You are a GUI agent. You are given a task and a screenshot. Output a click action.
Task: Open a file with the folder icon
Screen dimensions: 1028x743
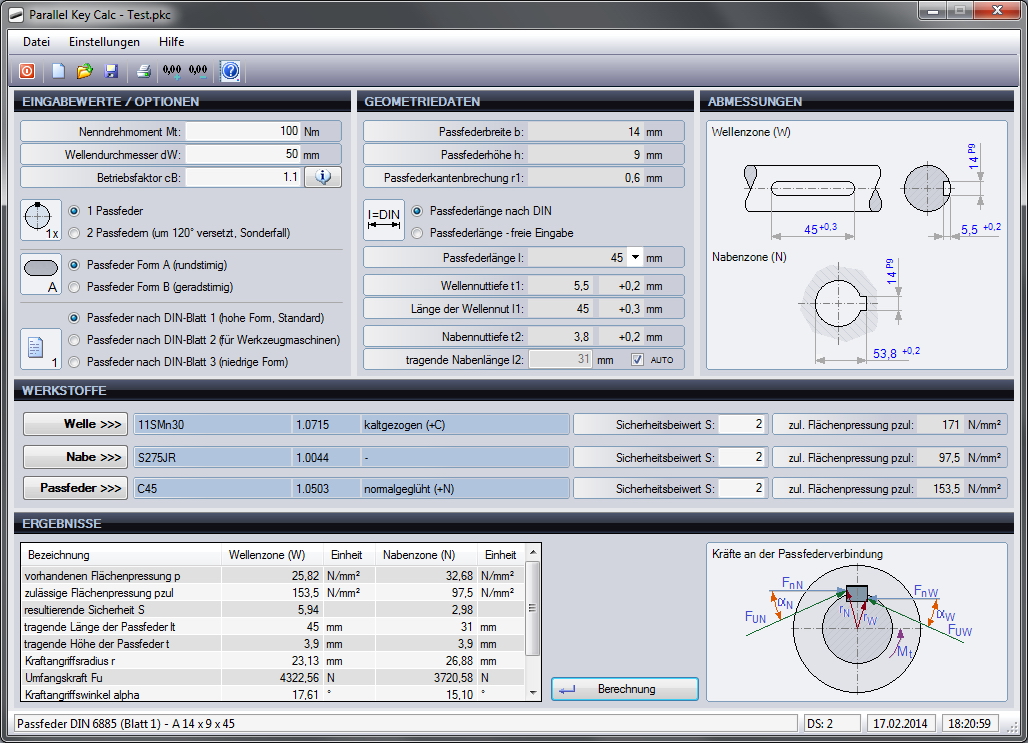pos(85,71)
